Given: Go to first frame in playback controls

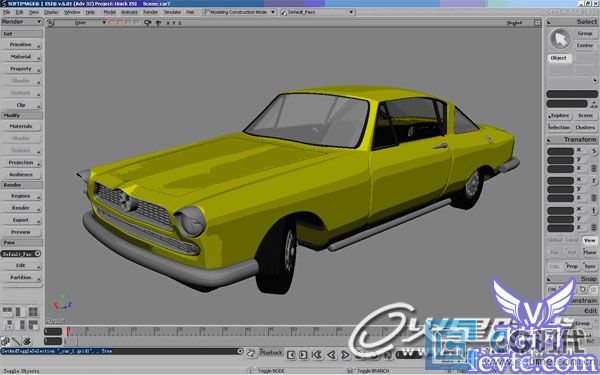Looking at the screenshot, I should [x=316, y=355].
